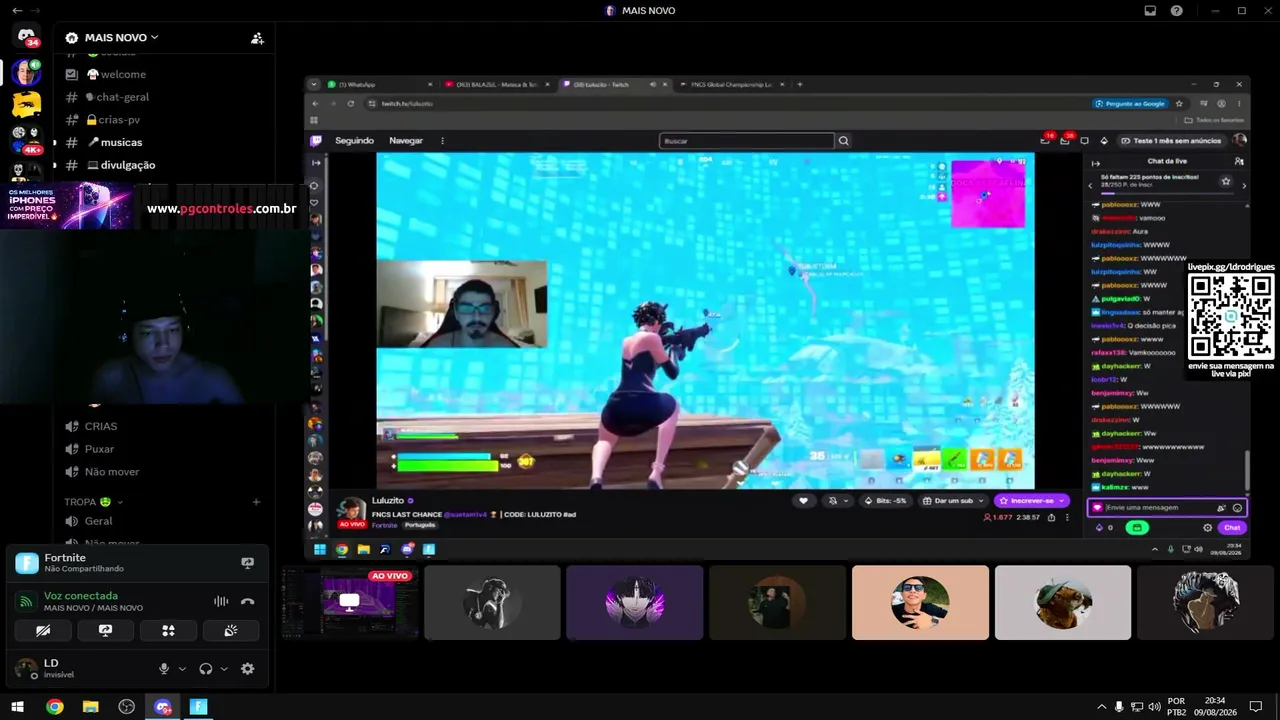
Task: Open headphone output options chevron
Action: coord(224,669)
